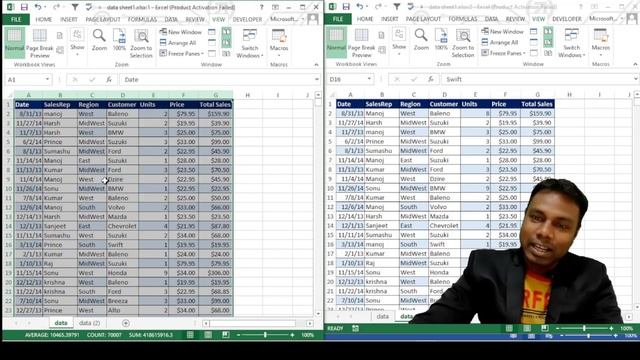Viewport: 640px width, 360px height.
Task: Click Arrange All in right window ribbon
Action: click(x=500, y=42)
